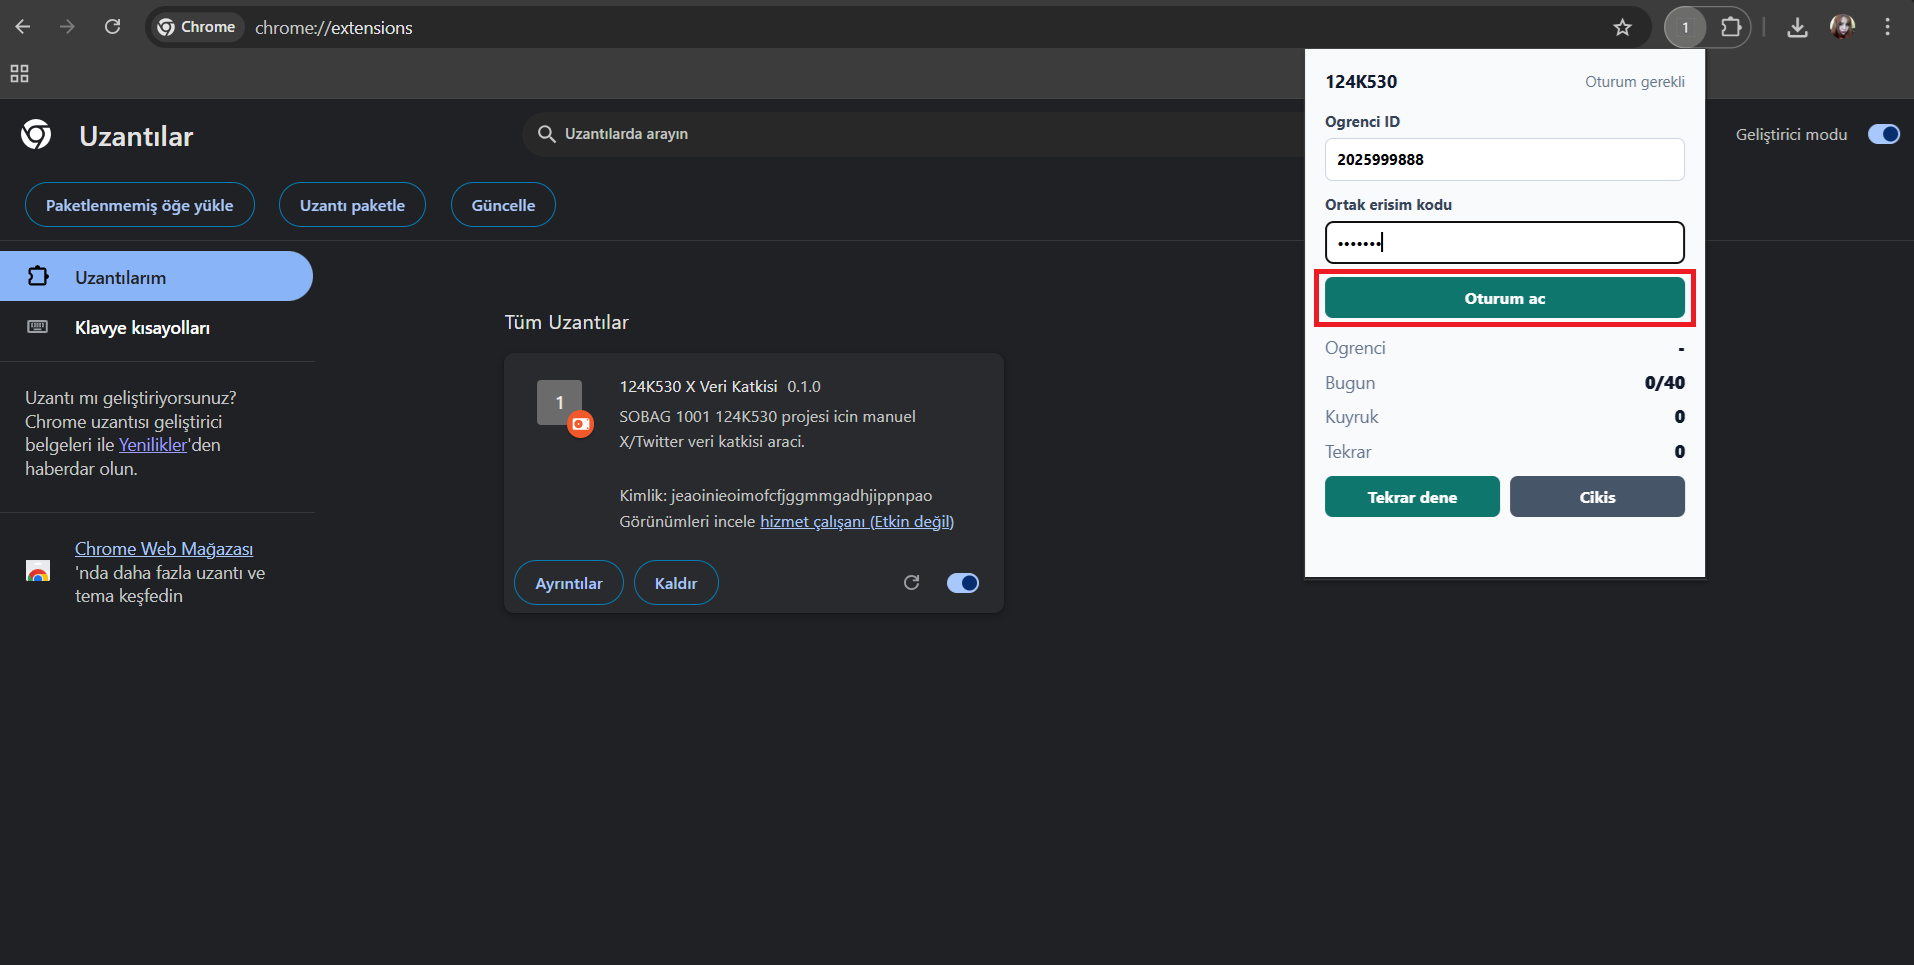The image size is (1914, 965).
Task: Reload the 124K530 X Veri Katkisi extension
Action: [911, 582]
